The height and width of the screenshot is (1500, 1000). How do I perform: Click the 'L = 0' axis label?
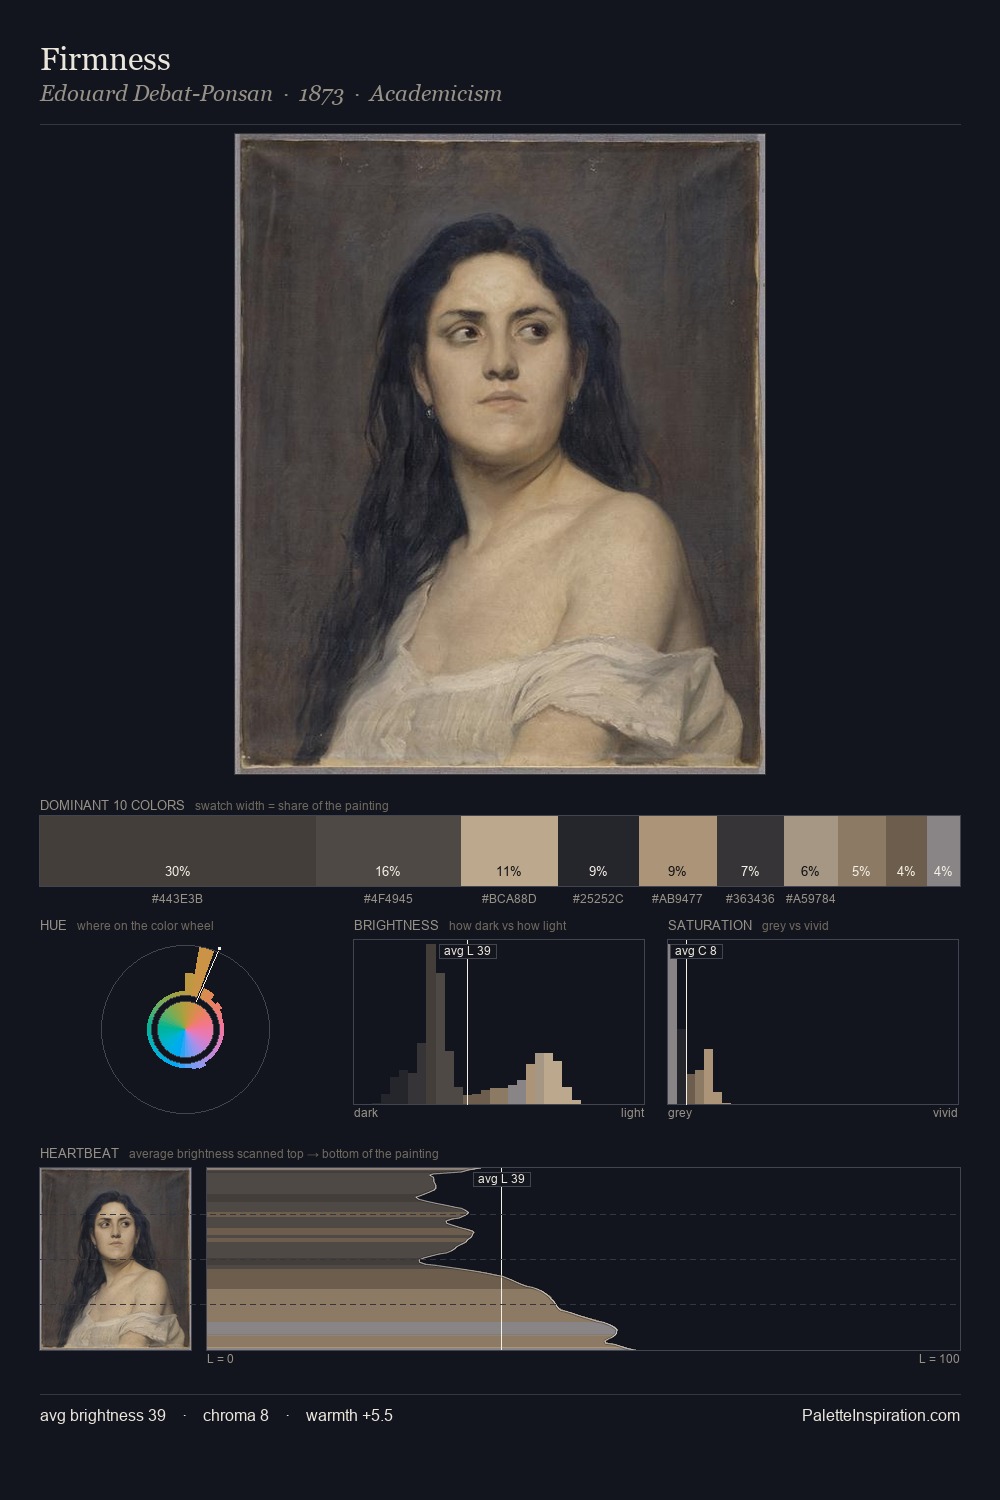tap(220, 1359)
